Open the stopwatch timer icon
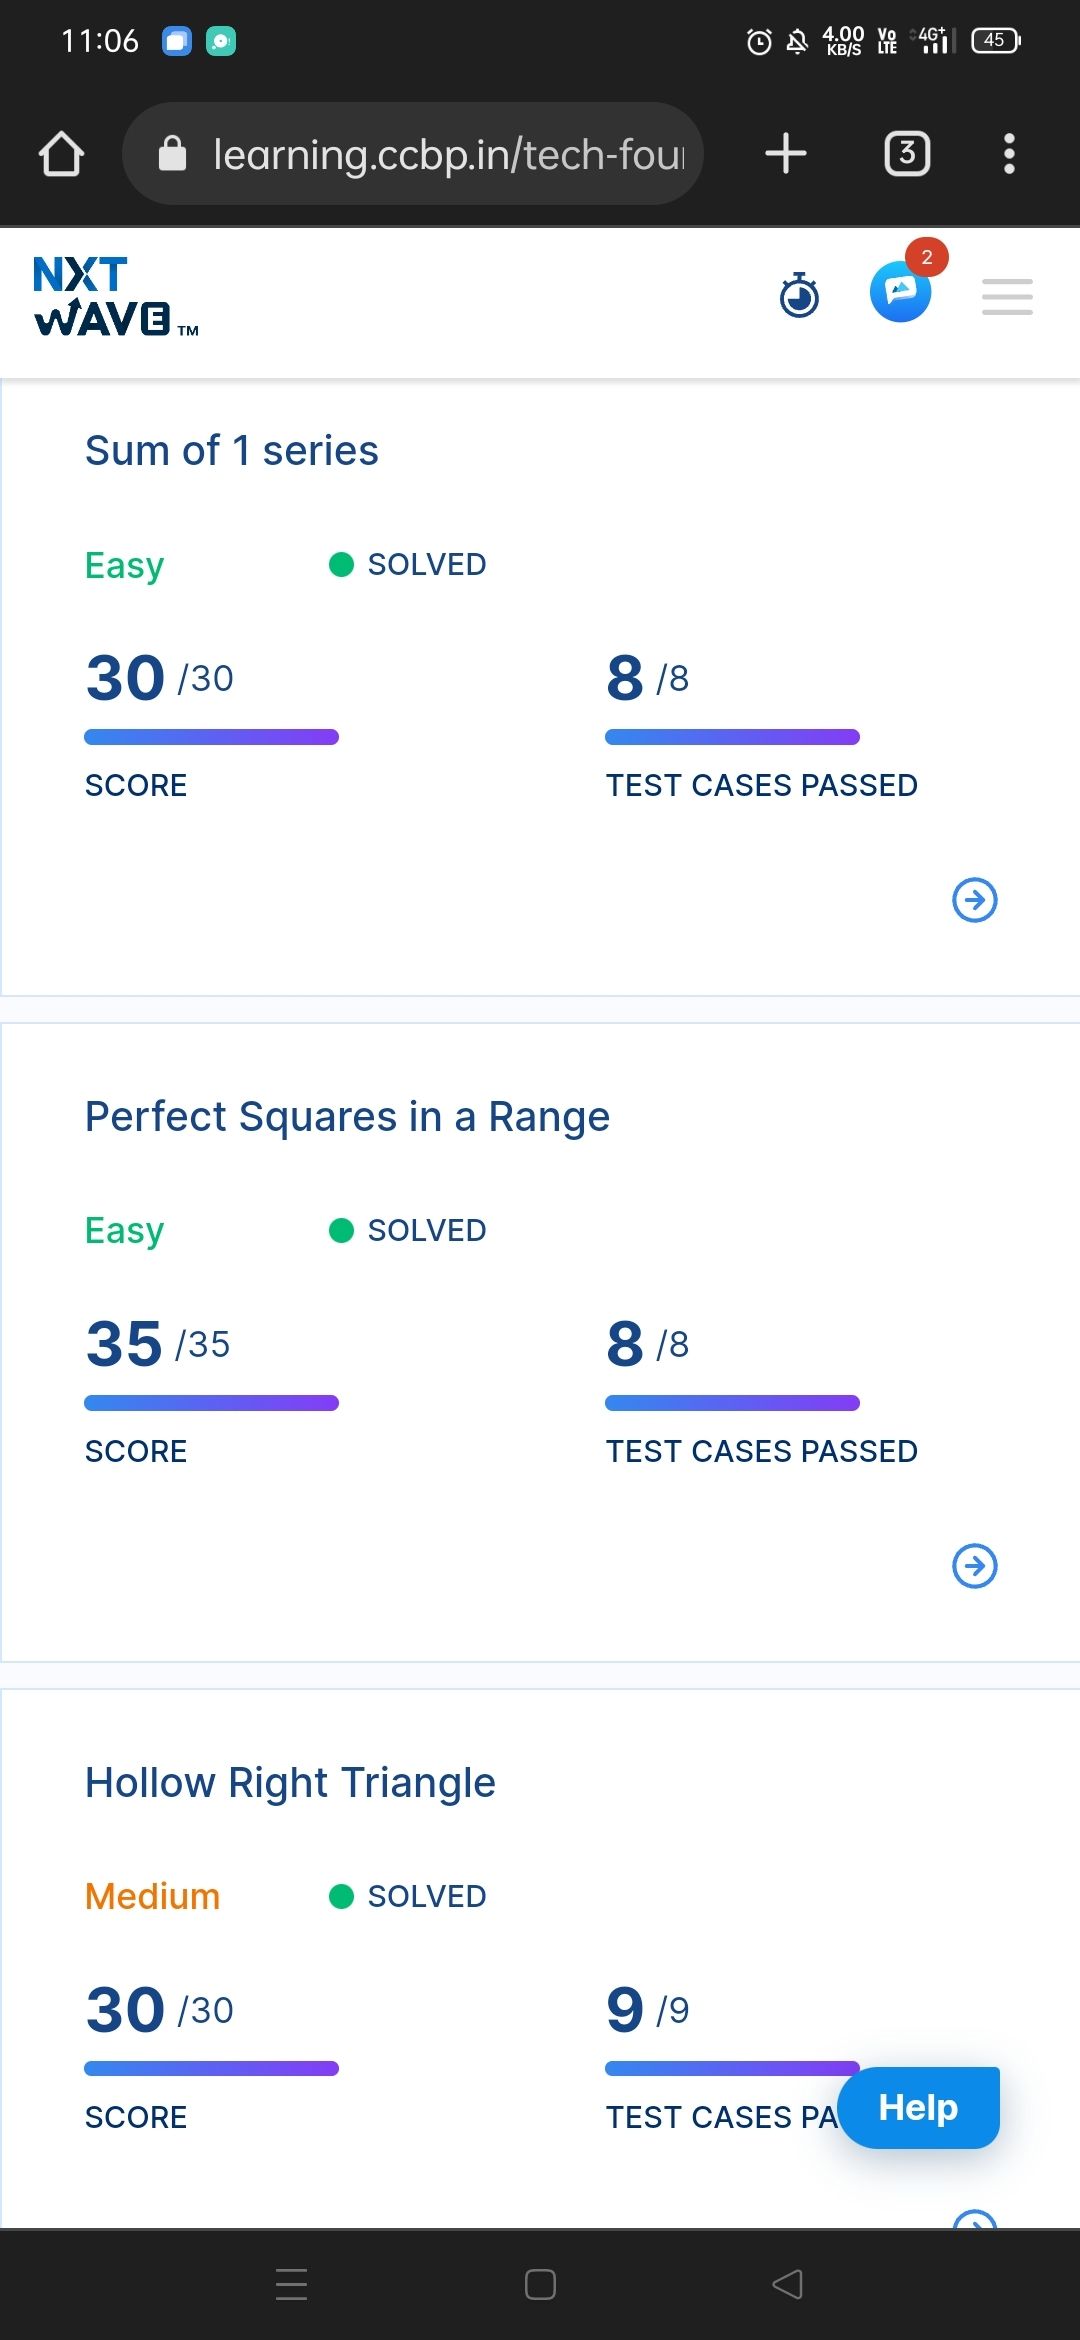The height and width of the screenshot is (2340, 1080). [799, 295]
